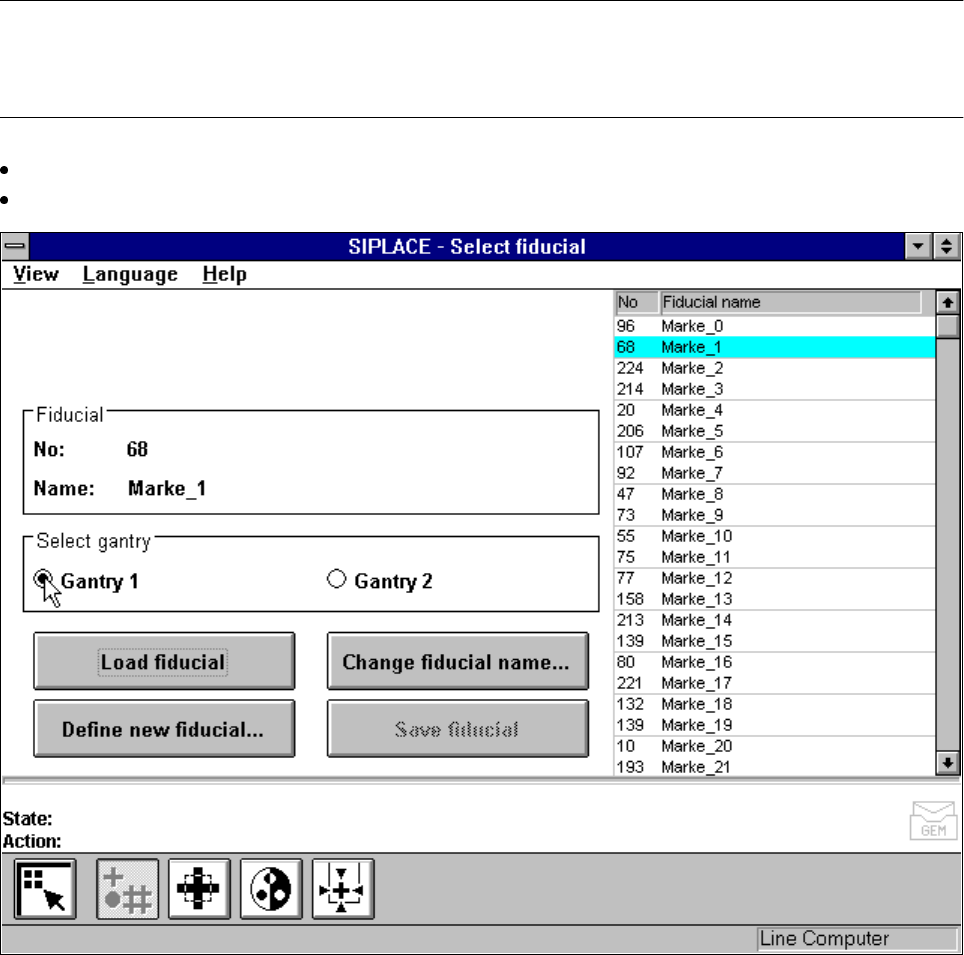Select Marke_17 in the list
964x955 pixels.
click(775, 683)
